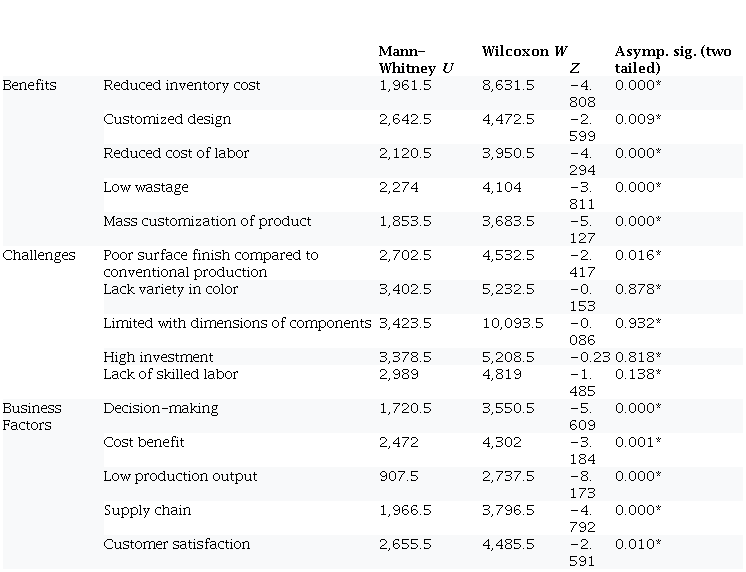Select the Customized design row label
This screenshot has height=572, width=746.
pyautogui.click(x=167, y=120)
